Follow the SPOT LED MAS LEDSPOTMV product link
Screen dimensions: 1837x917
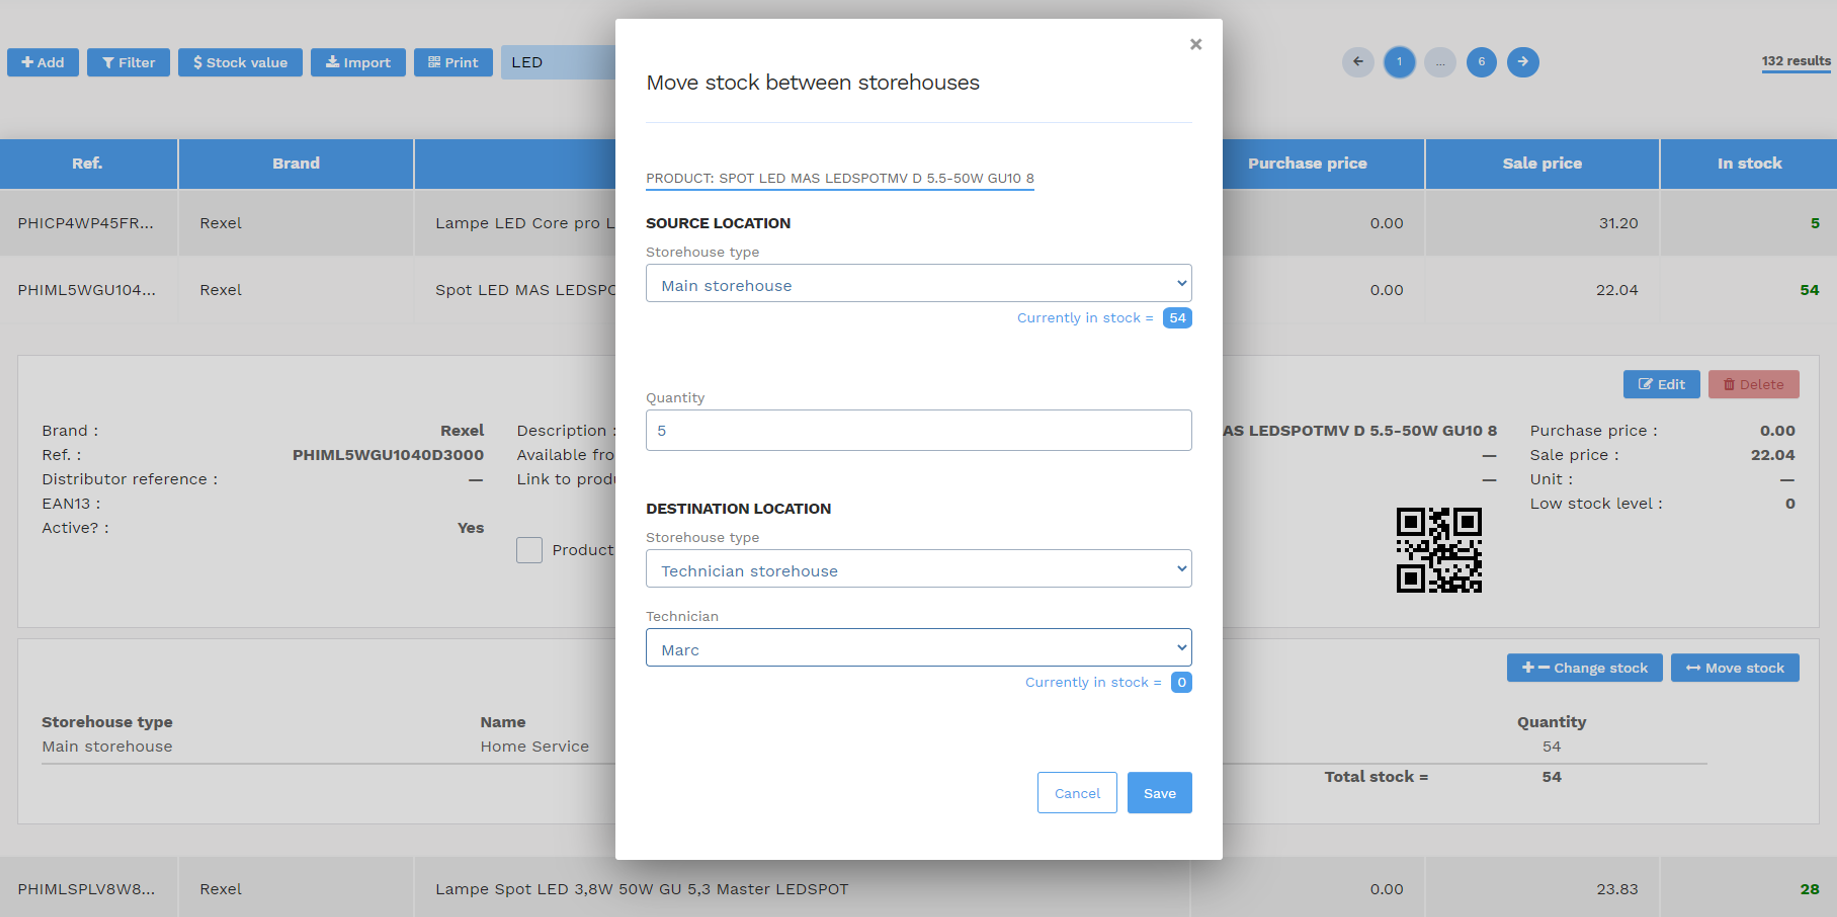pos(840,178)
